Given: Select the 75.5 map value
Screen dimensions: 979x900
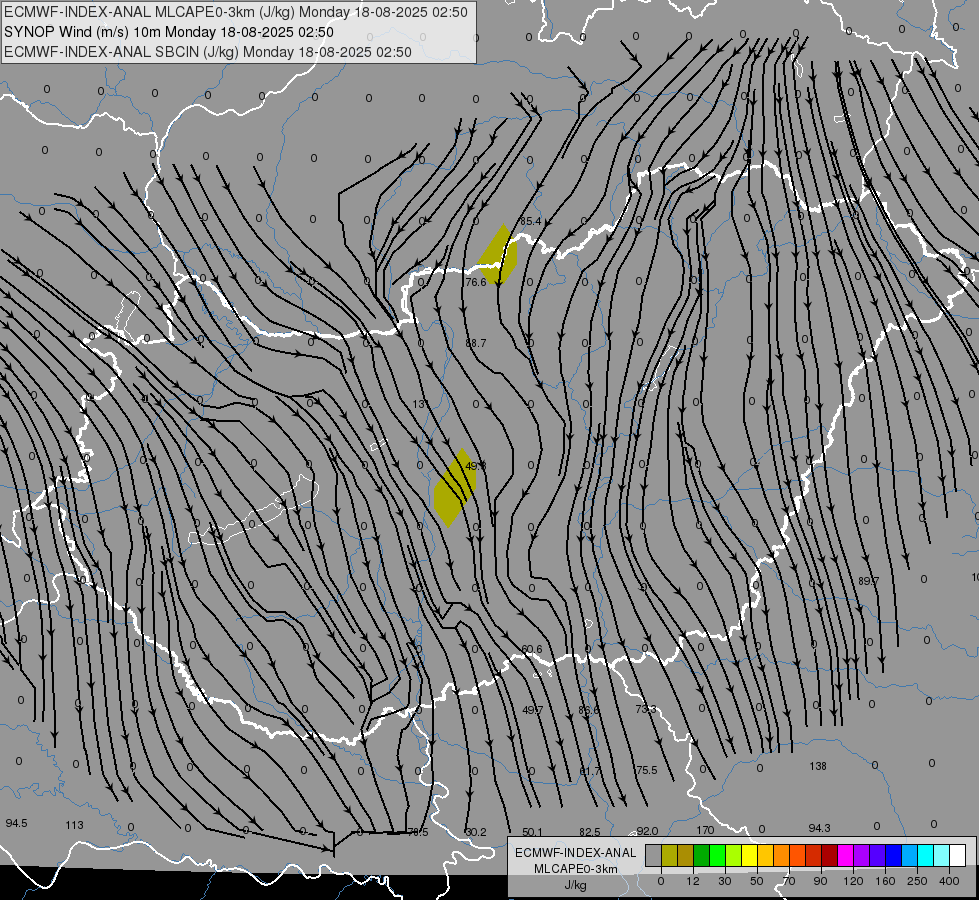Looking at the screenshot, I should point(647,770).
